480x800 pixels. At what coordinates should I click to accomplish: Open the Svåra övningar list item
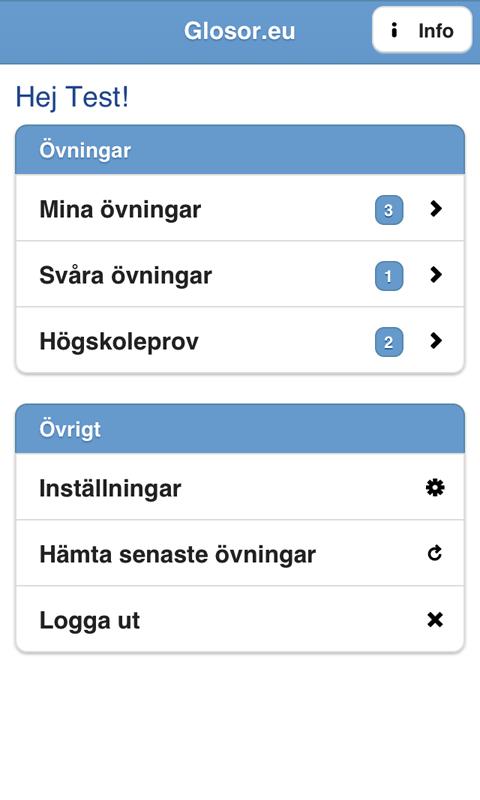pos(240,274)
